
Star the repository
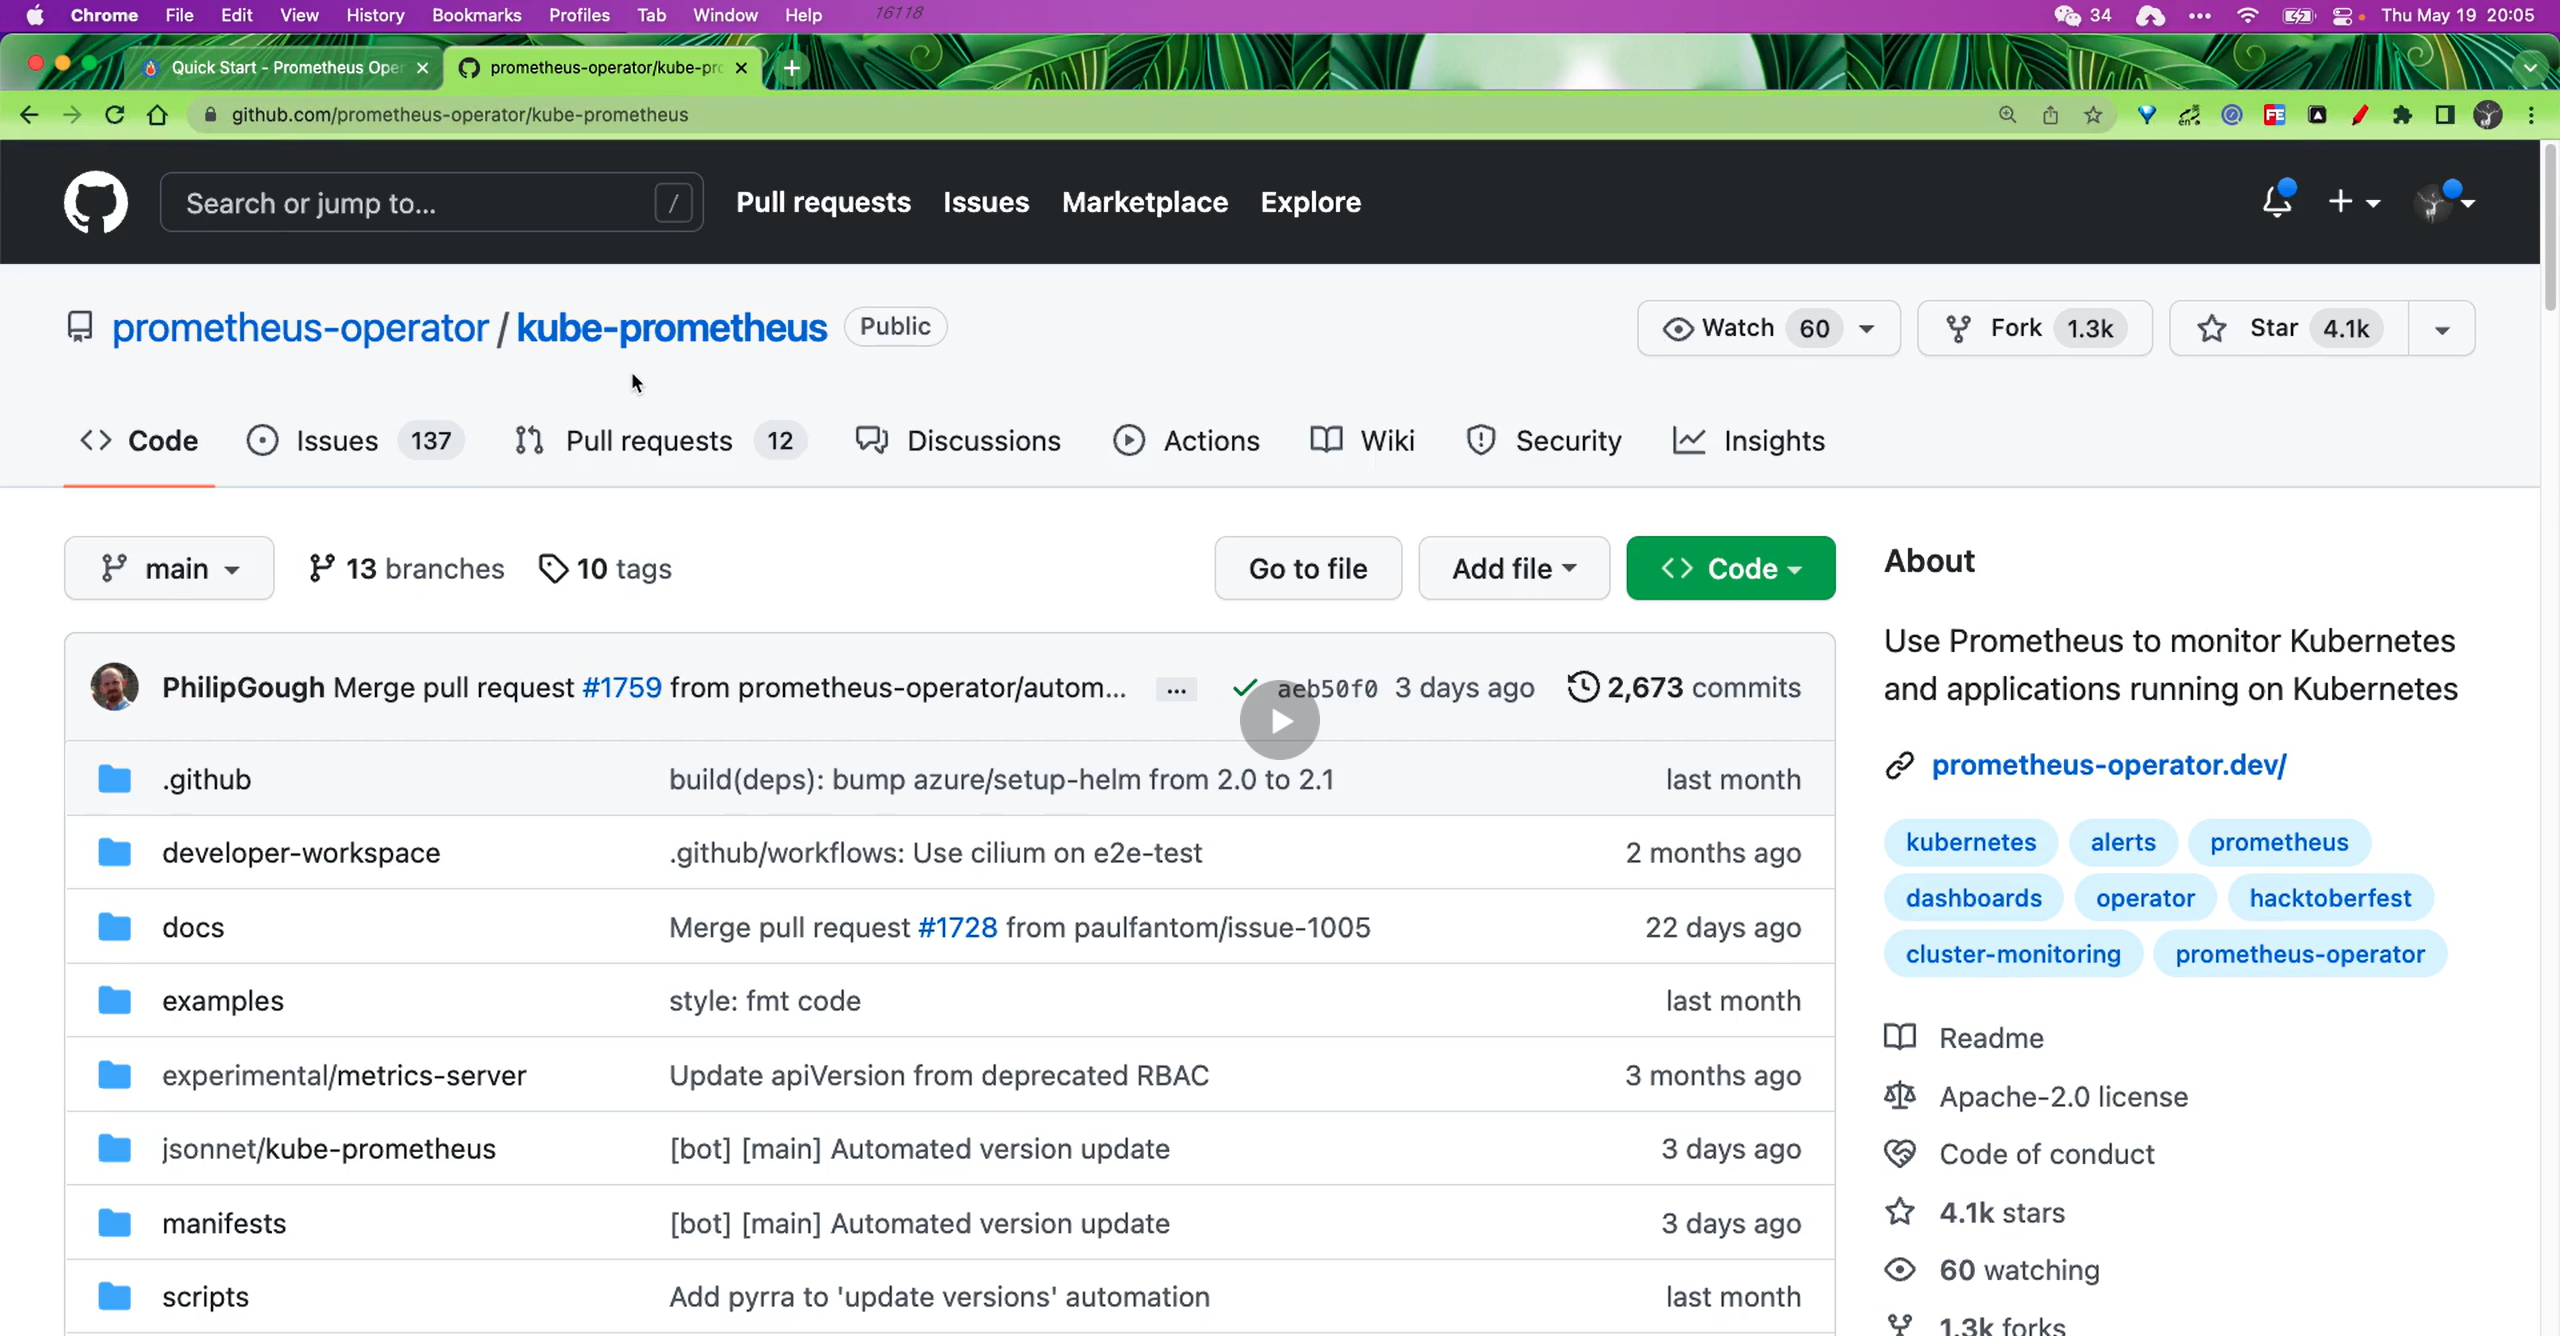tap(2288, 328)
